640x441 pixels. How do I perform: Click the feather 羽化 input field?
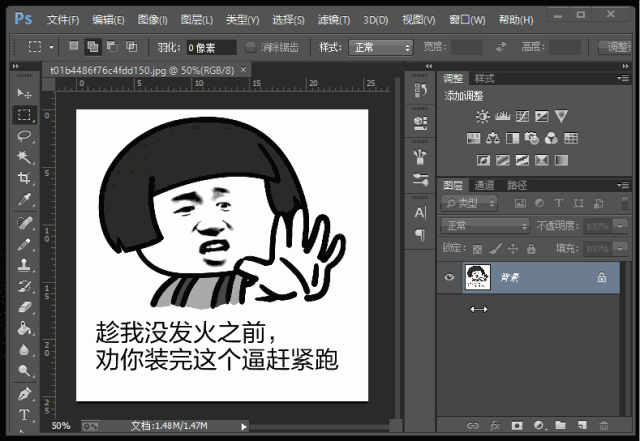[x=211, y=47]
